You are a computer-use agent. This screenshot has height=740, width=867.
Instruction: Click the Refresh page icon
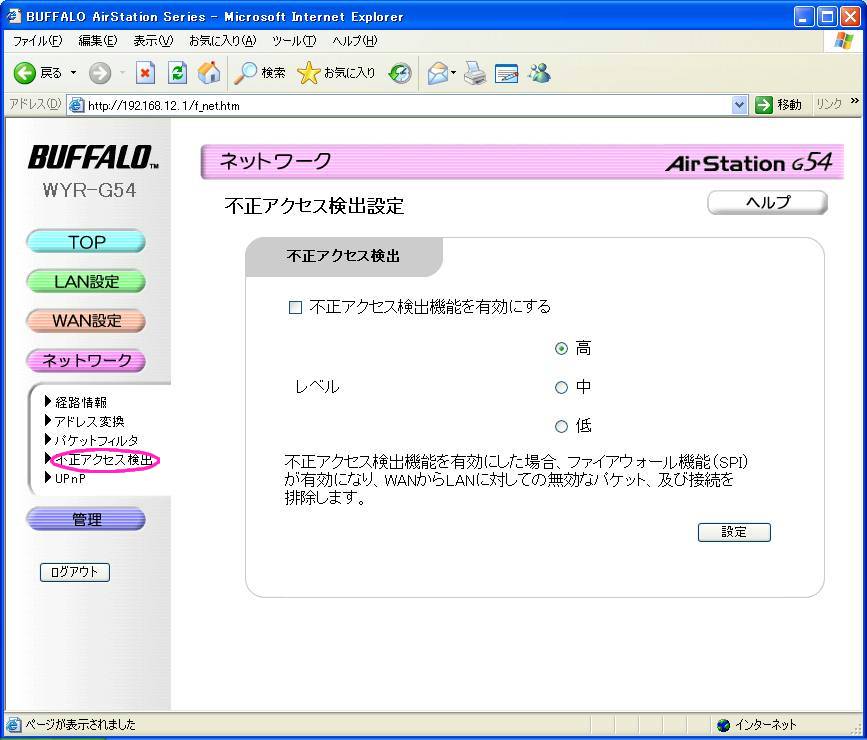tap(177, 73)
